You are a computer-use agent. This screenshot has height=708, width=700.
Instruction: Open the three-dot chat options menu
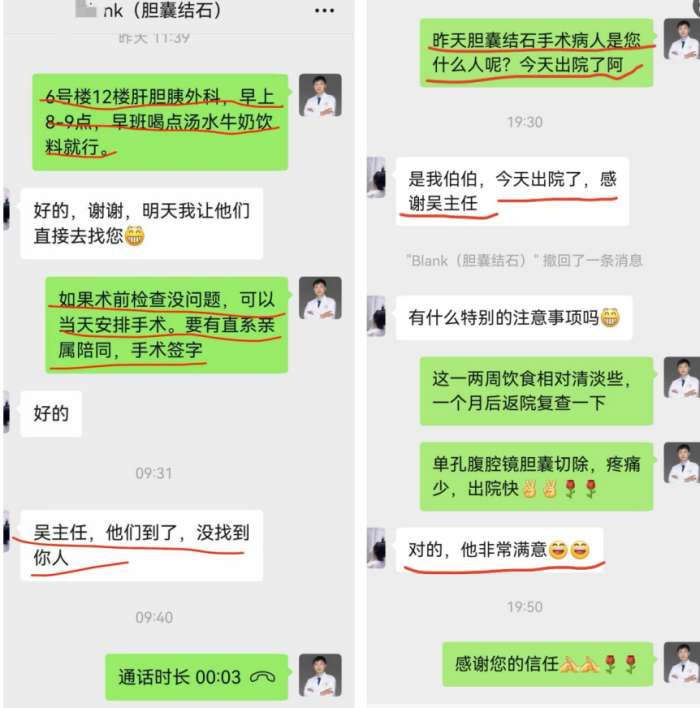pyautogui.click(x=324, y=11)
